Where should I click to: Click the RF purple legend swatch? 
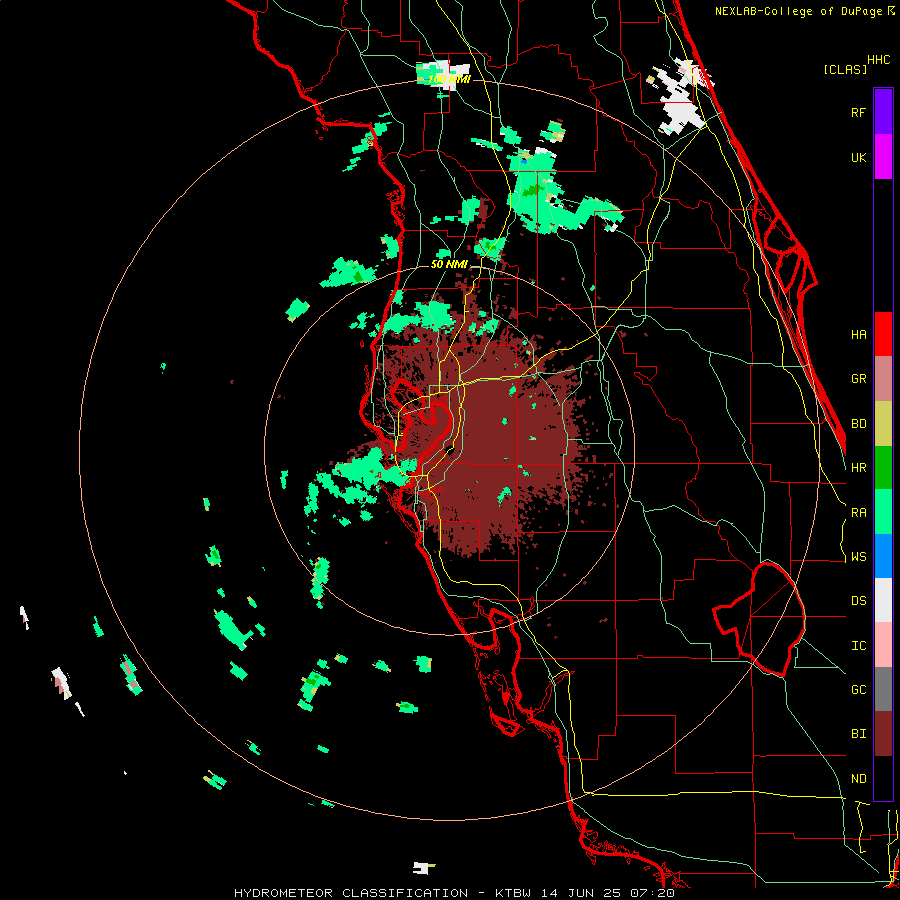click(x=883, y=112)
